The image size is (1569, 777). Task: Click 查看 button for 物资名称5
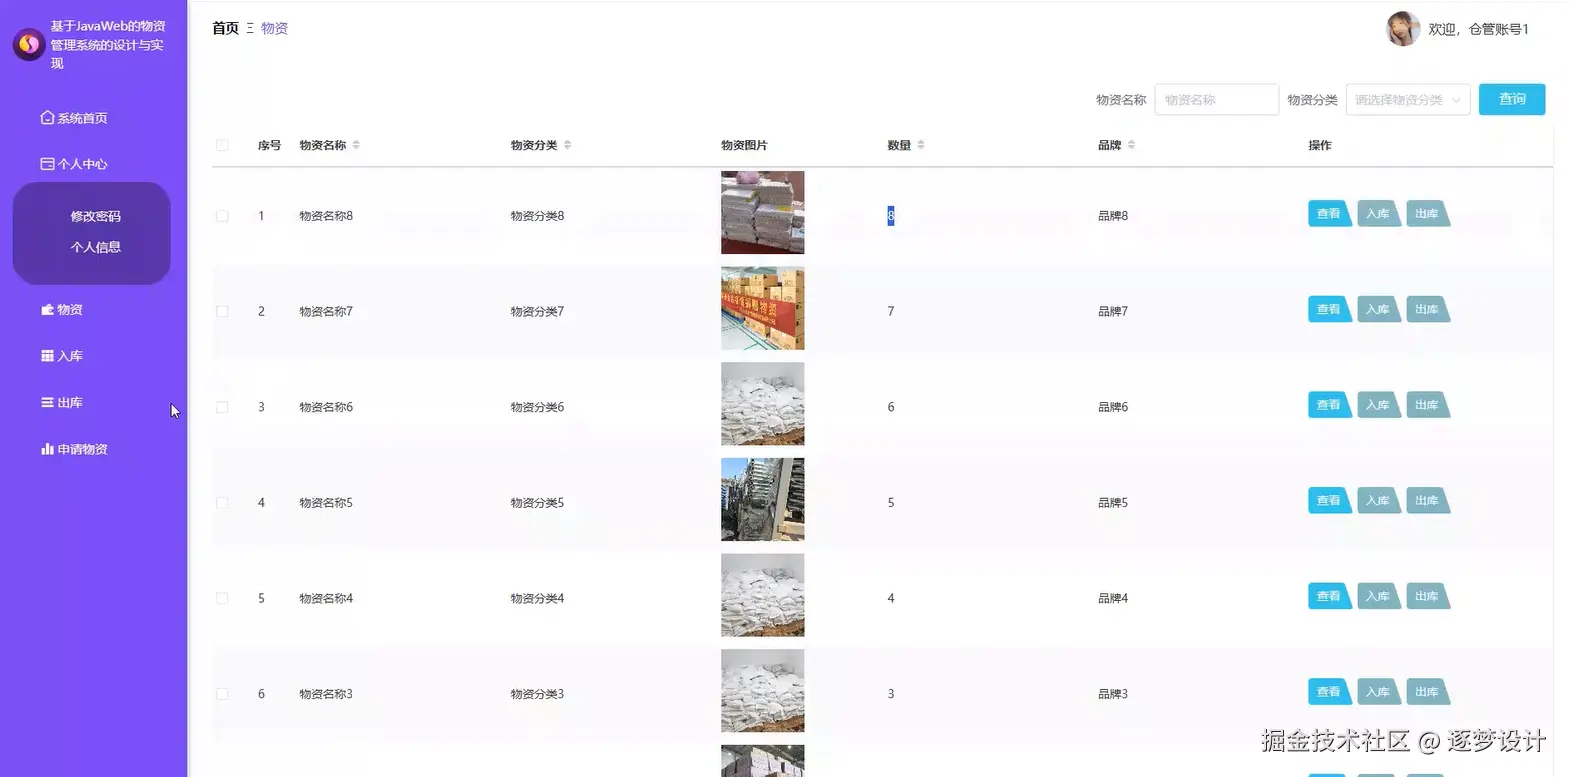[x=1329, y=501]
